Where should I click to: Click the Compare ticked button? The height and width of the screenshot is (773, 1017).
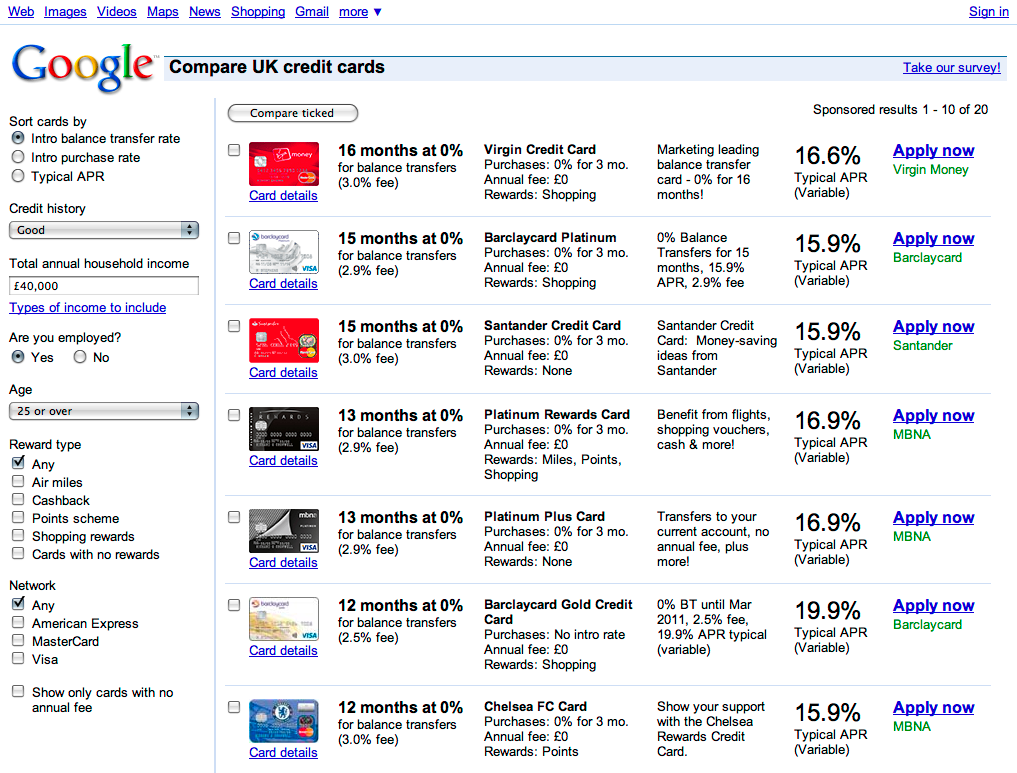click(x=293, y=113)
